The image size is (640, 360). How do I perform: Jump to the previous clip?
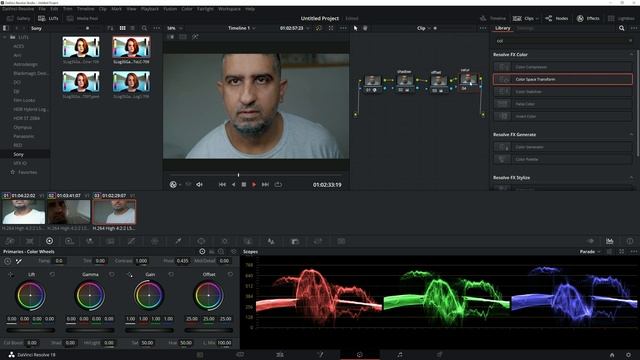222,184
